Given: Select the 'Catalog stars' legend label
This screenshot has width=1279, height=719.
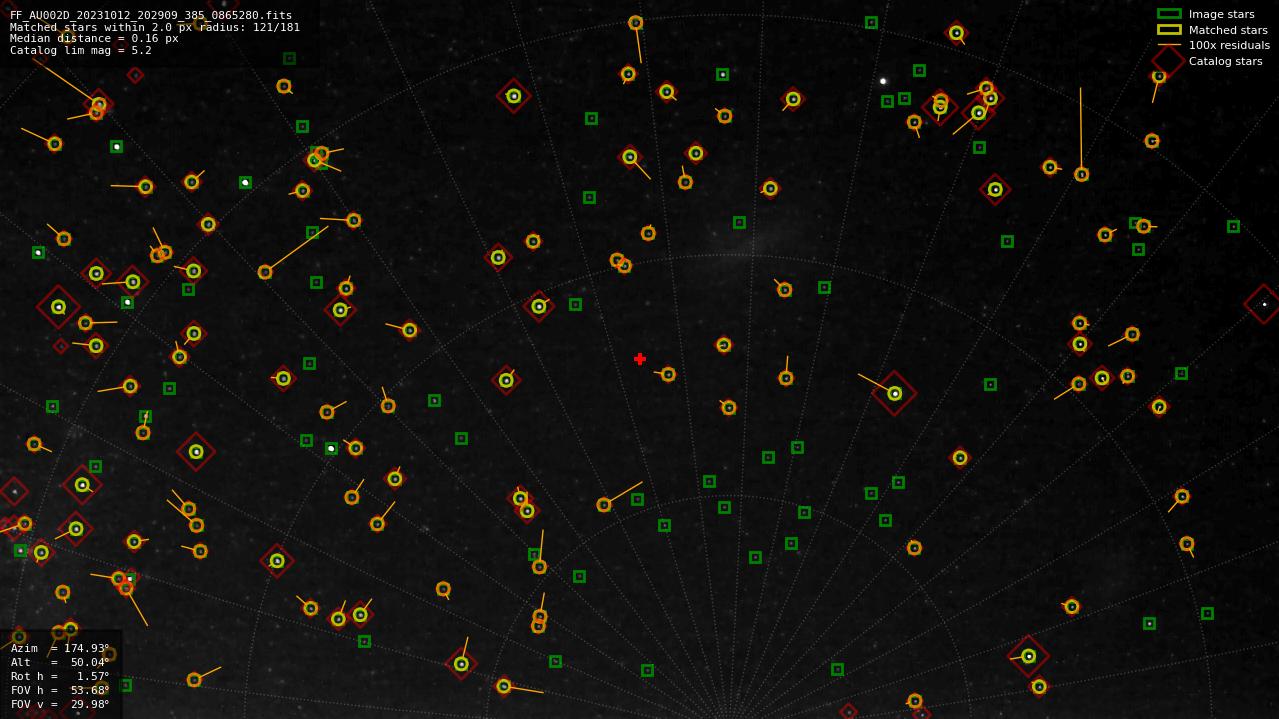Looking at the screenshot, I should click(1225, 61).
